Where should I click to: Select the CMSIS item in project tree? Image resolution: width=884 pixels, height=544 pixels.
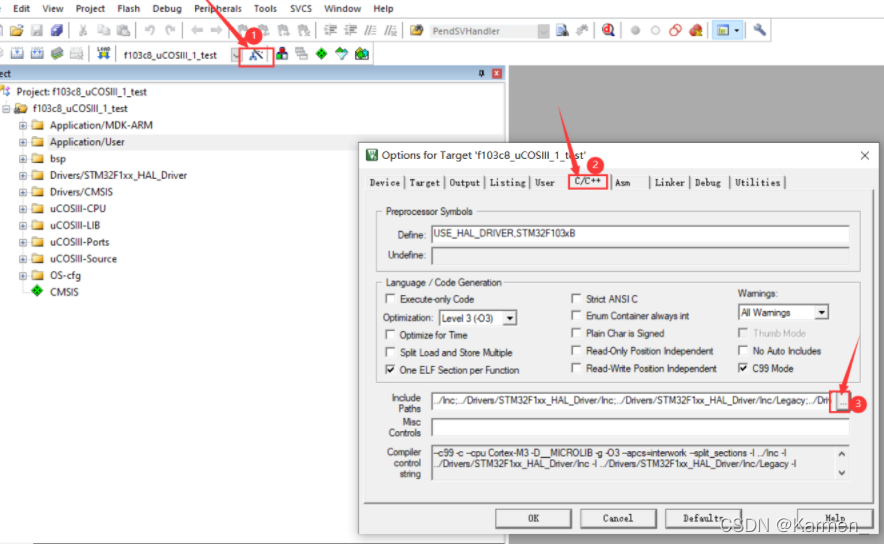point(64,292)
